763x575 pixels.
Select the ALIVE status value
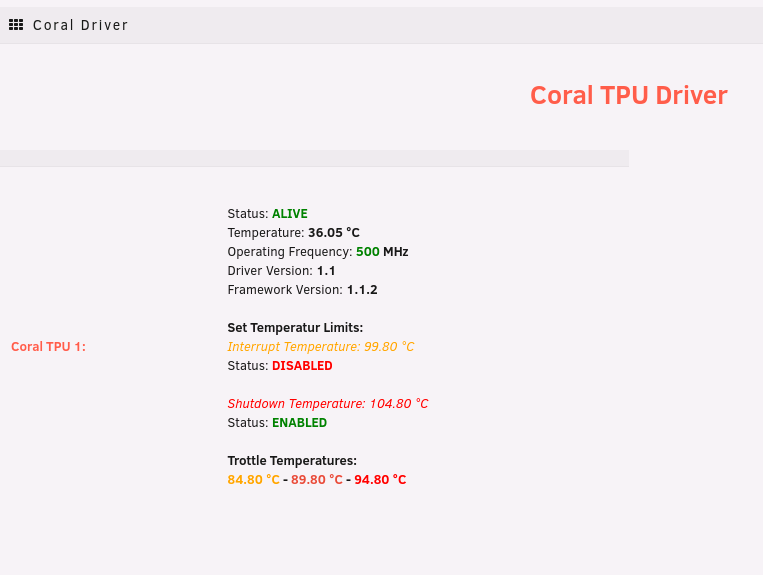point(290,214)
